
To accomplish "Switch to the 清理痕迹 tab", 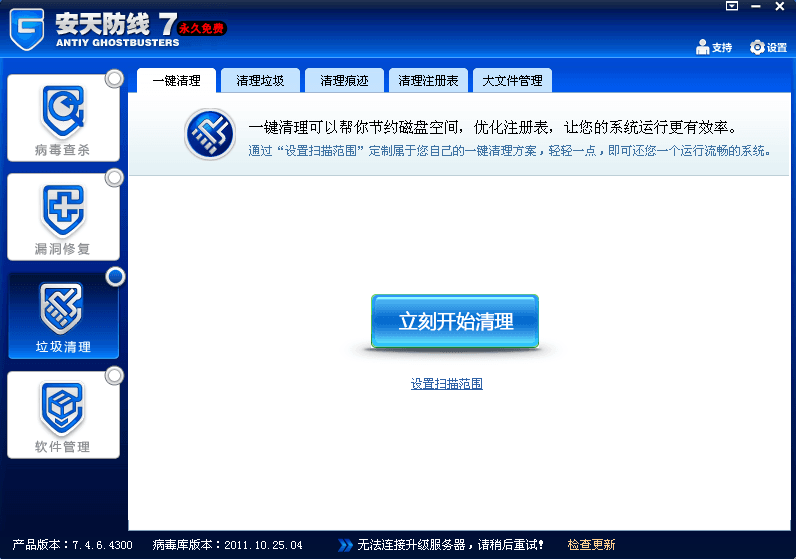I will coord(344,81).
